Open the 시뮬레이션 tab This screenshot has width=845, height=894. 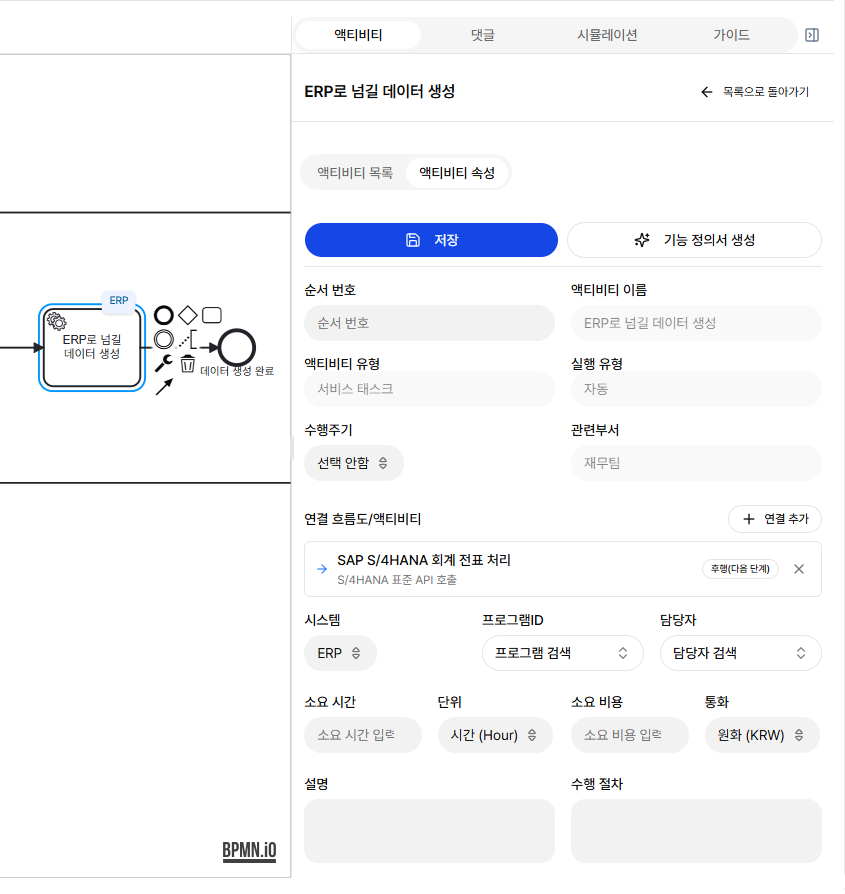coord(607,35)
